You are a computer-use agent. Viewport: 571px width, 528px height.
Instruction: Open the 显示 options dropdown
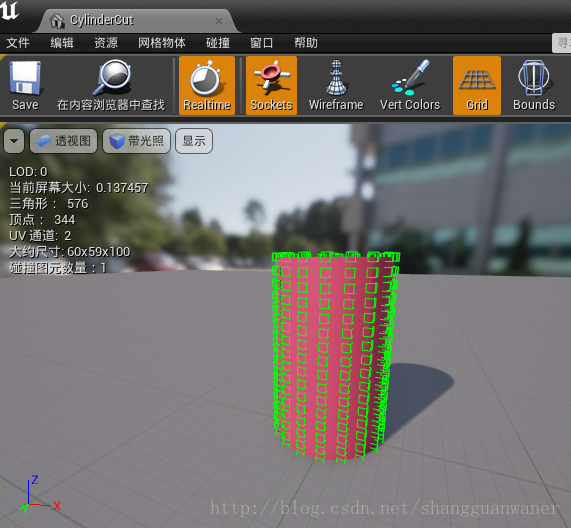point(194,141)
